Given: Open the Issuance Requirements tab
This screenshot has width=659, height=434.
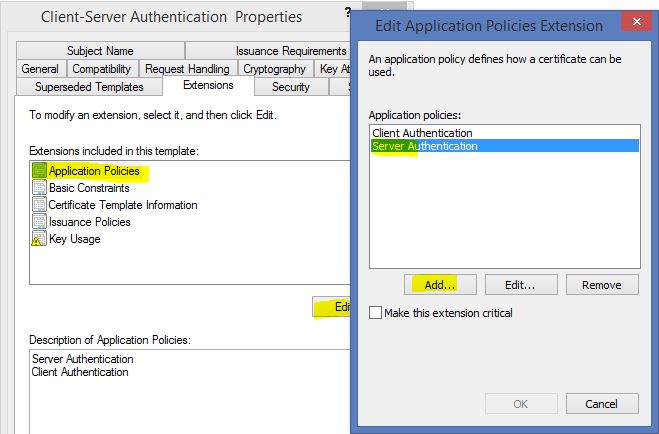Looking at the screenshot, I should [290, 51].
